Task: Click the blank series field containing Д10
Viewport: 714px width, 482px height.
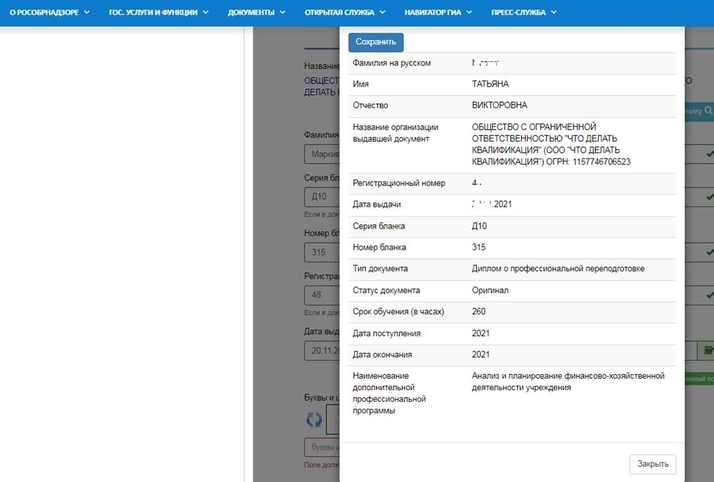Action: pos(321,198)
